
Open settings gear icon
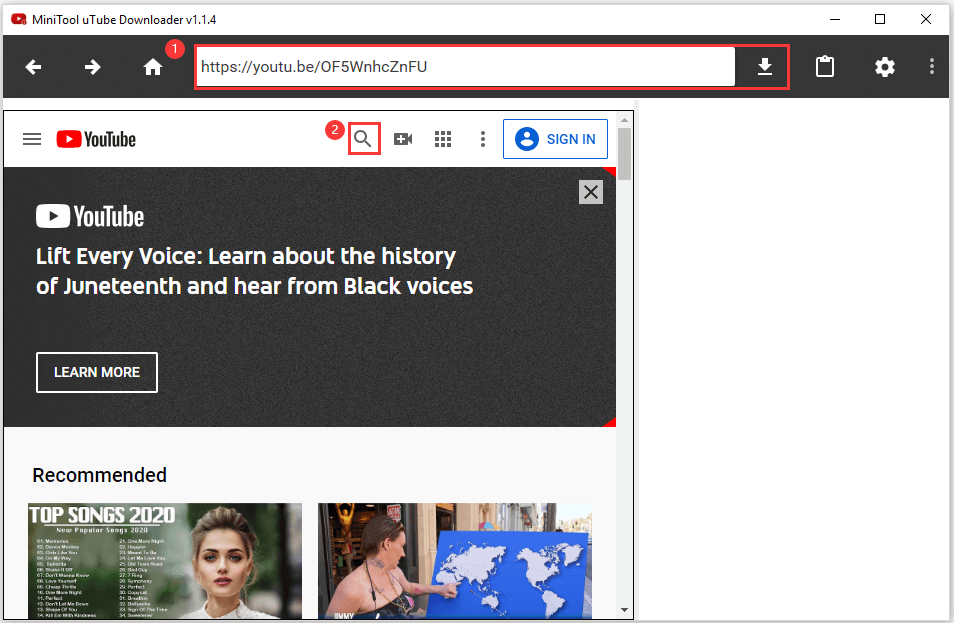[884, 67]
